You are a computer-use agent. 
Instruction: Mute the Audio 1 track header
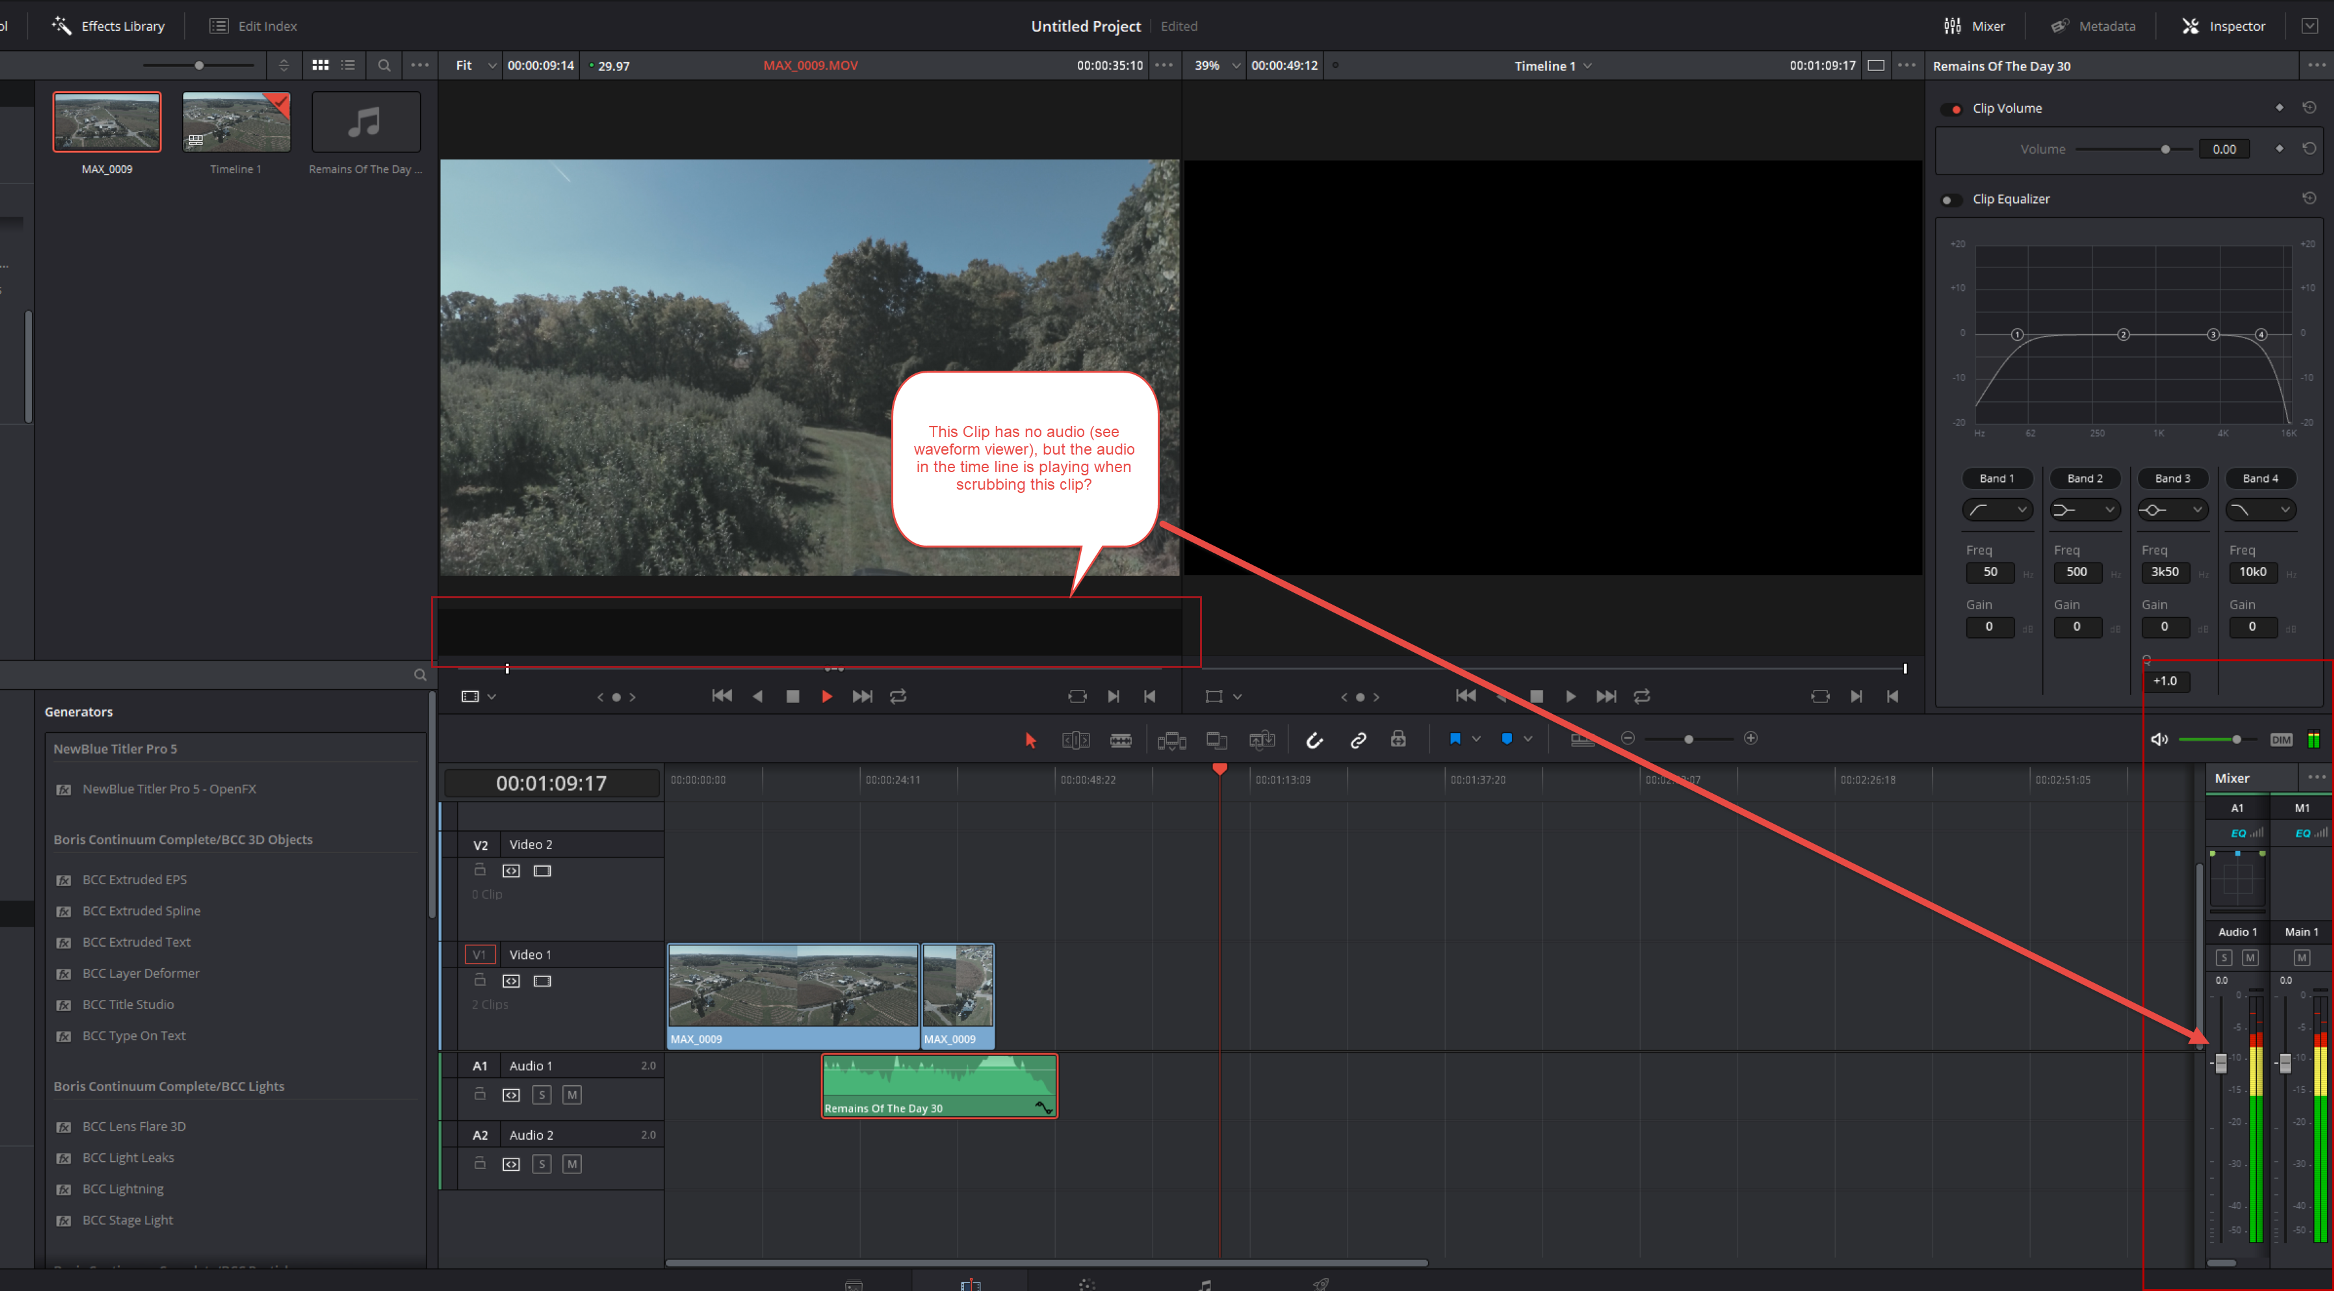tap(572, 1095)
